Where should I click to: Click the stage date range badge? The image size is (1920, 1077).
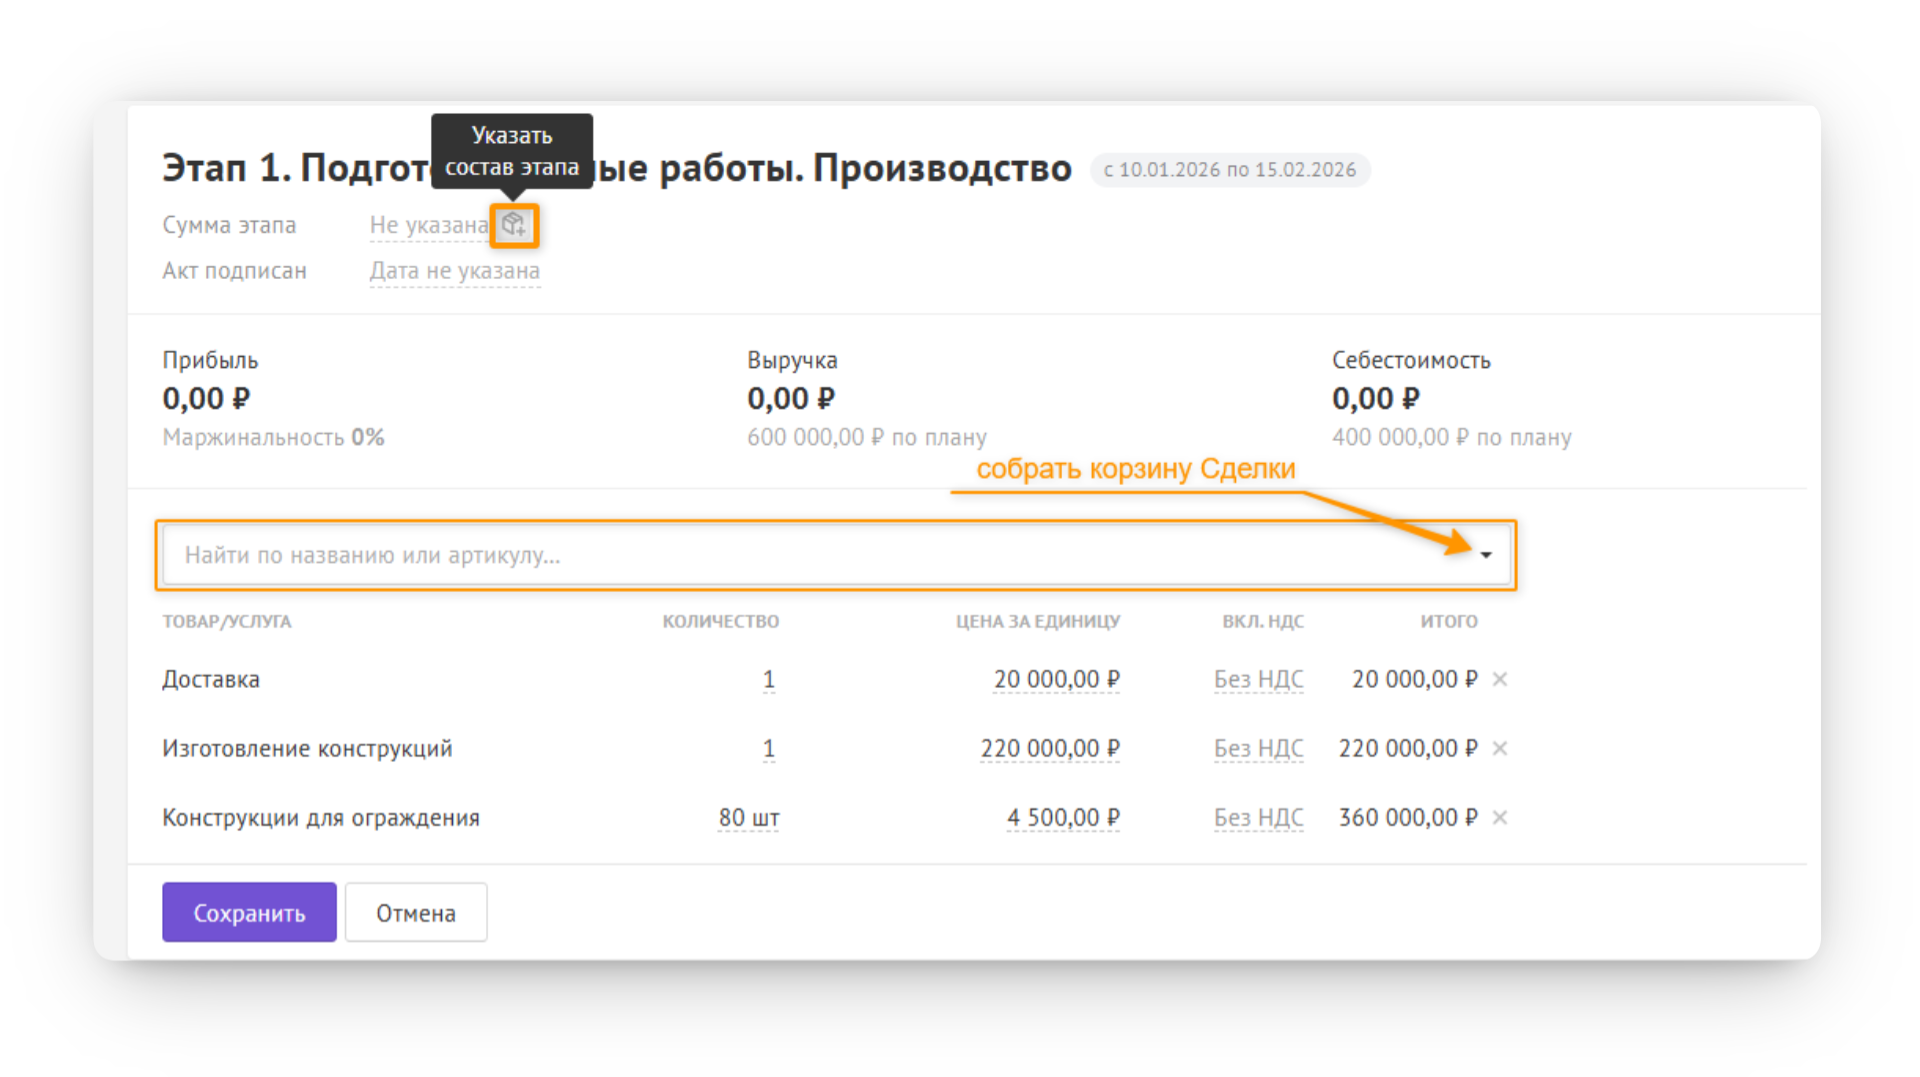1230,170
